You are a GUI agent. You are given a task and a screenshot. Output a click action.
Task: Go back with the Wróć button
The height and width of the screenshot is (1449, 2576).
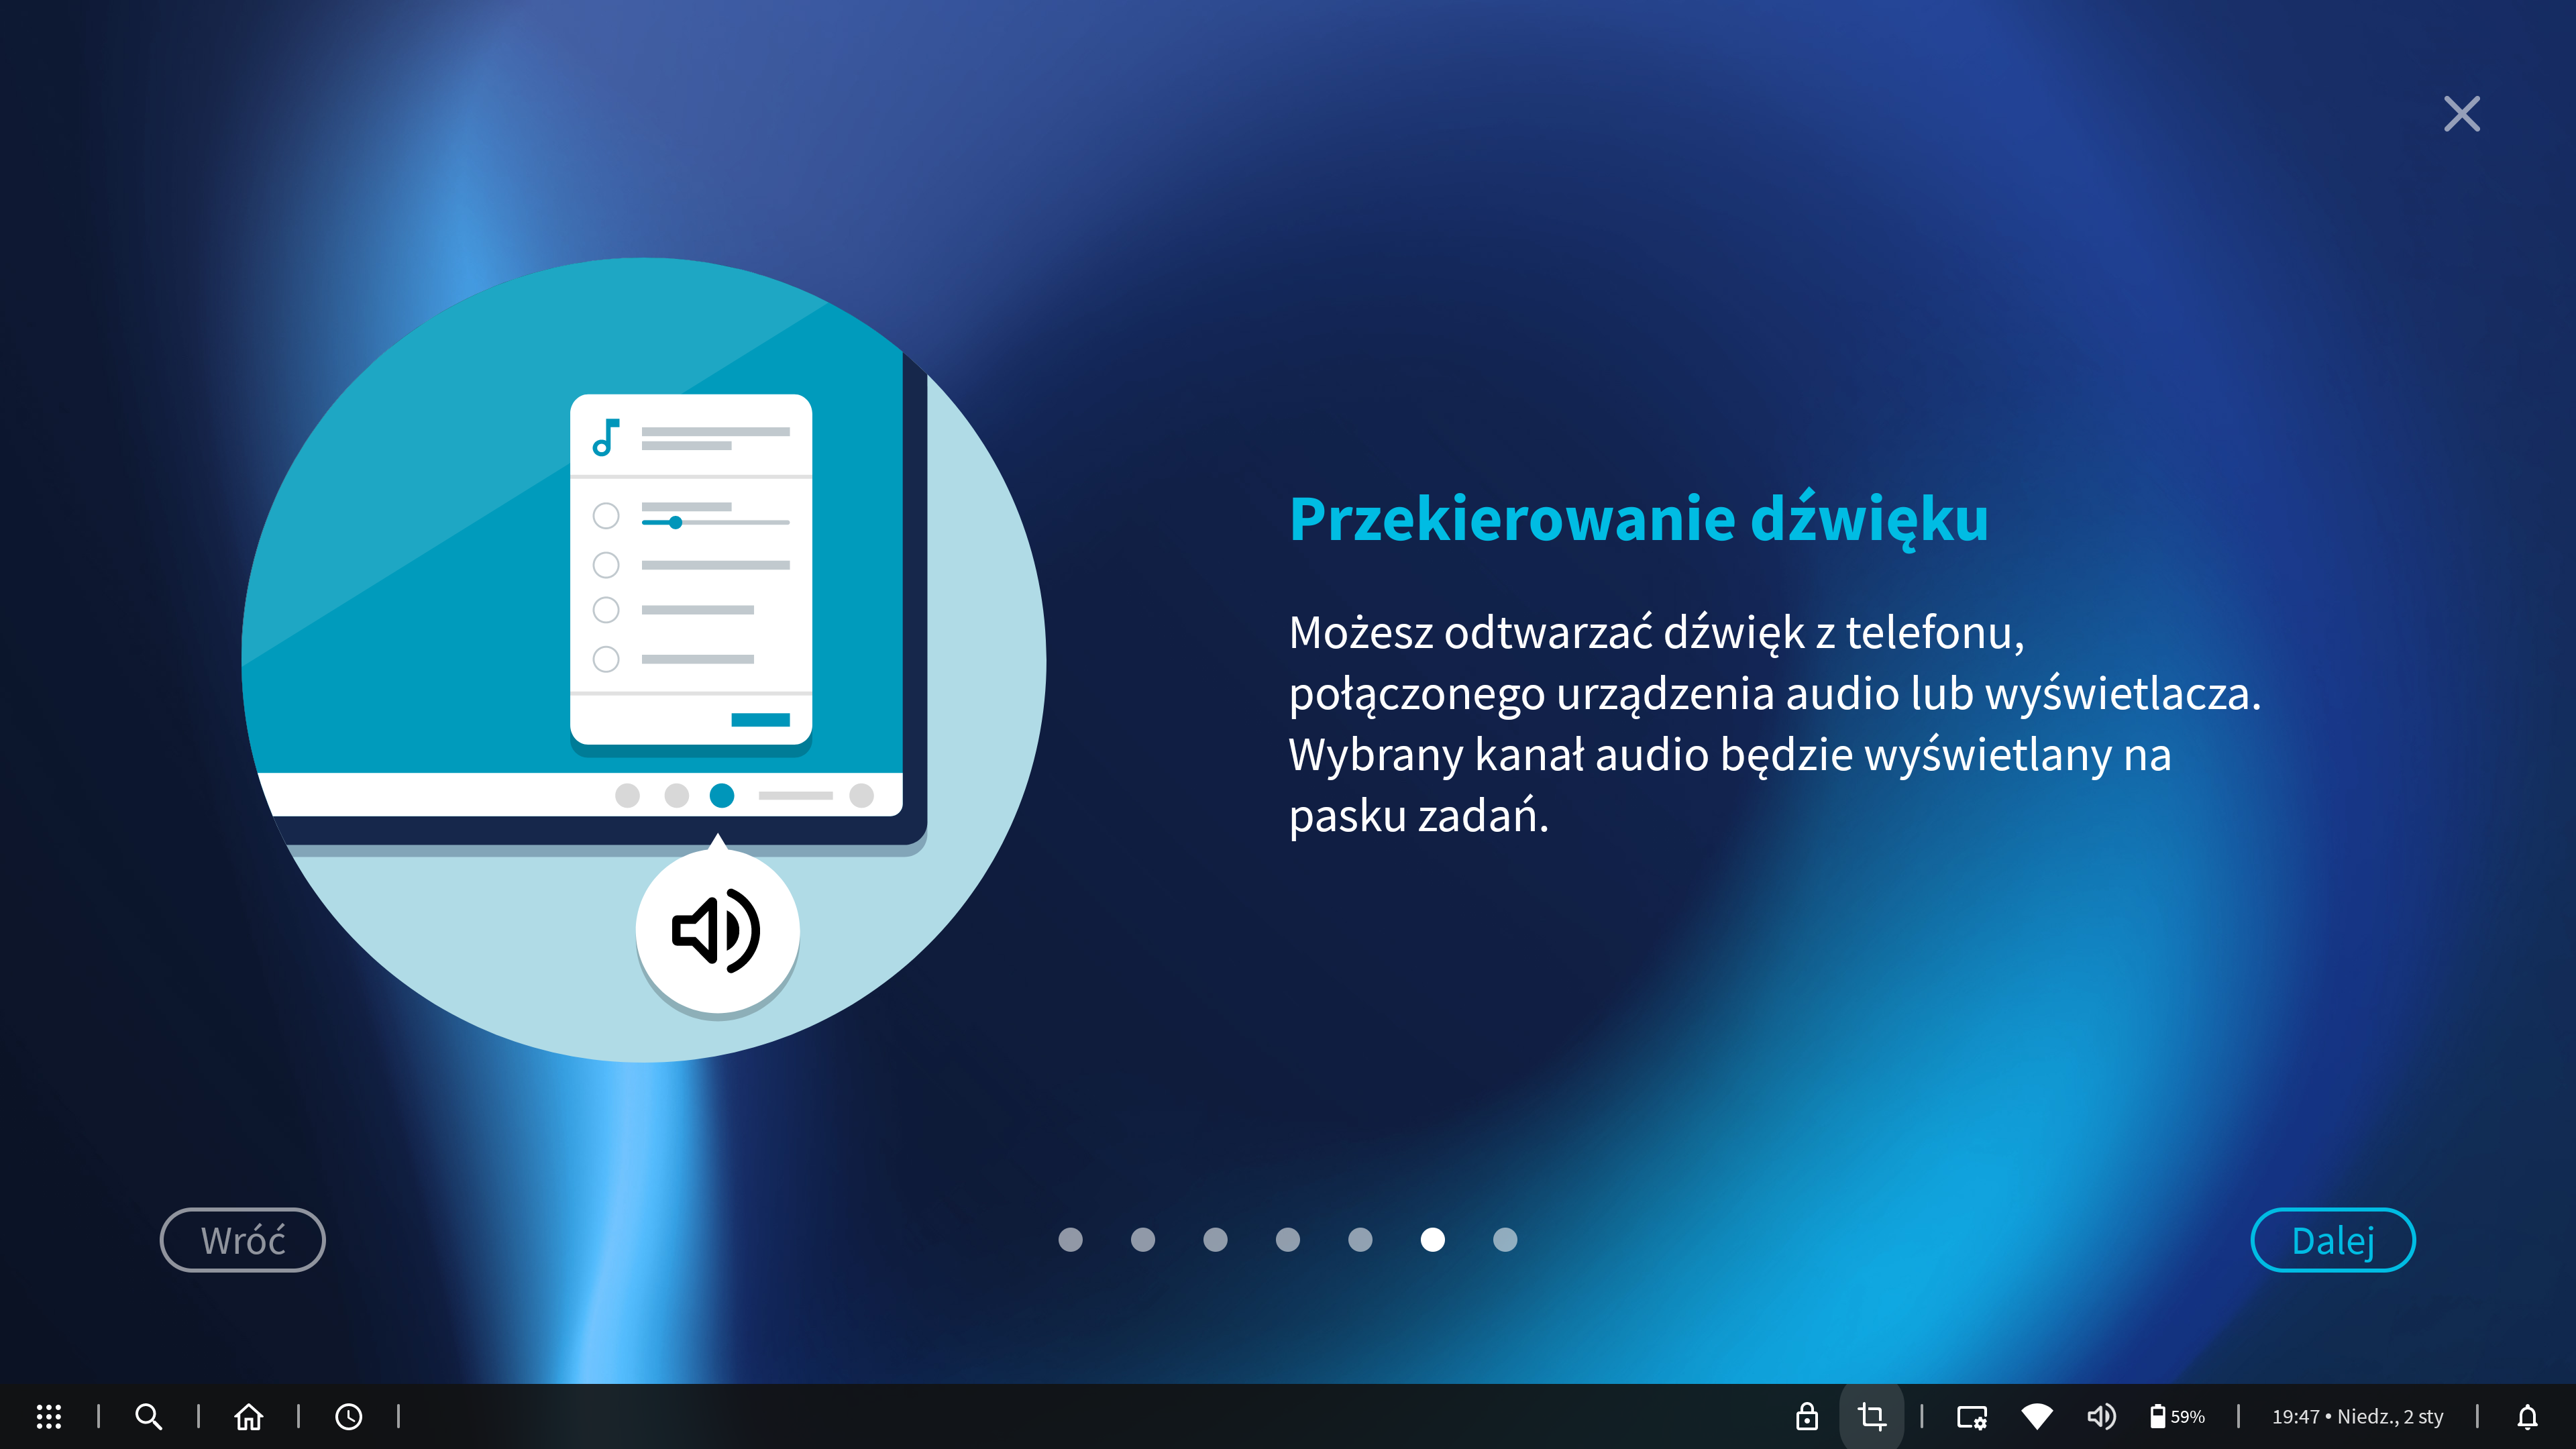tap(243, 1240)
